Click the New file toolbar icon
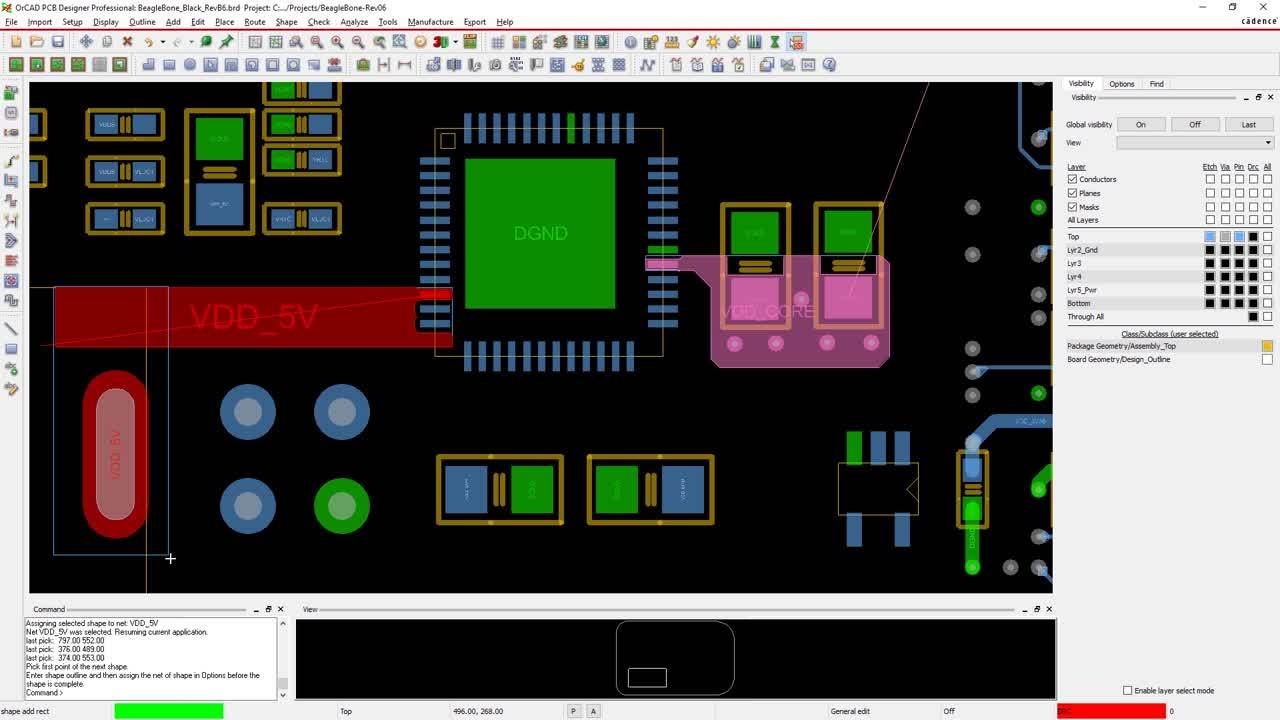Screen dimensions: 1280x720 16,42
